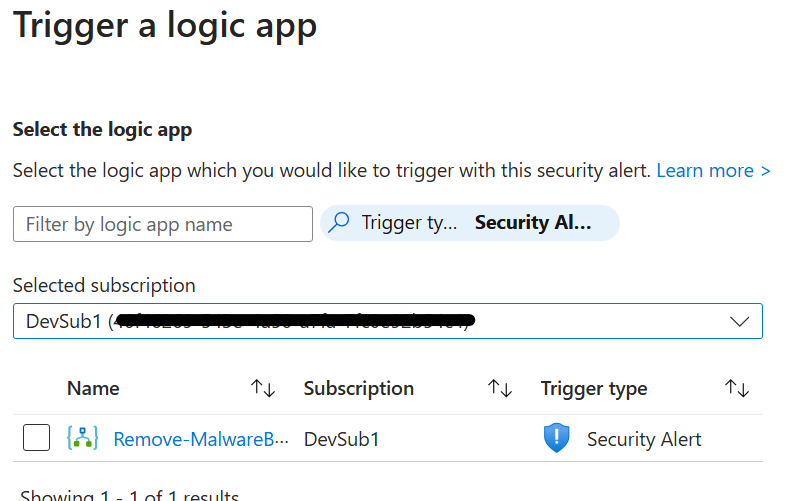Expand the subscription dropdown chevron

tap(739, 322)
